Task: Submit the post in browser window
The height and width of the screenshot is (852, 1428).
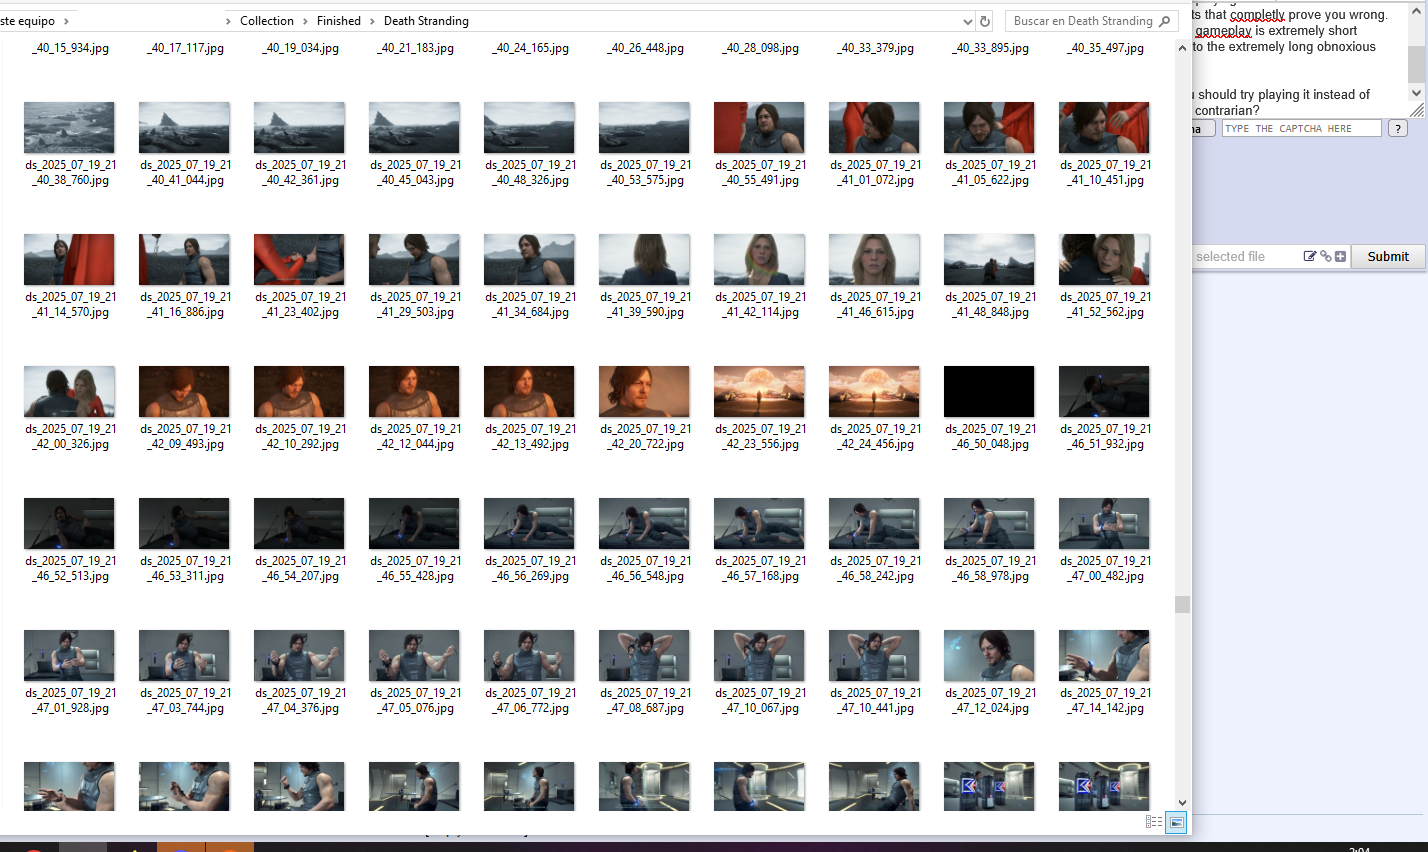Action: (1388, 256)
